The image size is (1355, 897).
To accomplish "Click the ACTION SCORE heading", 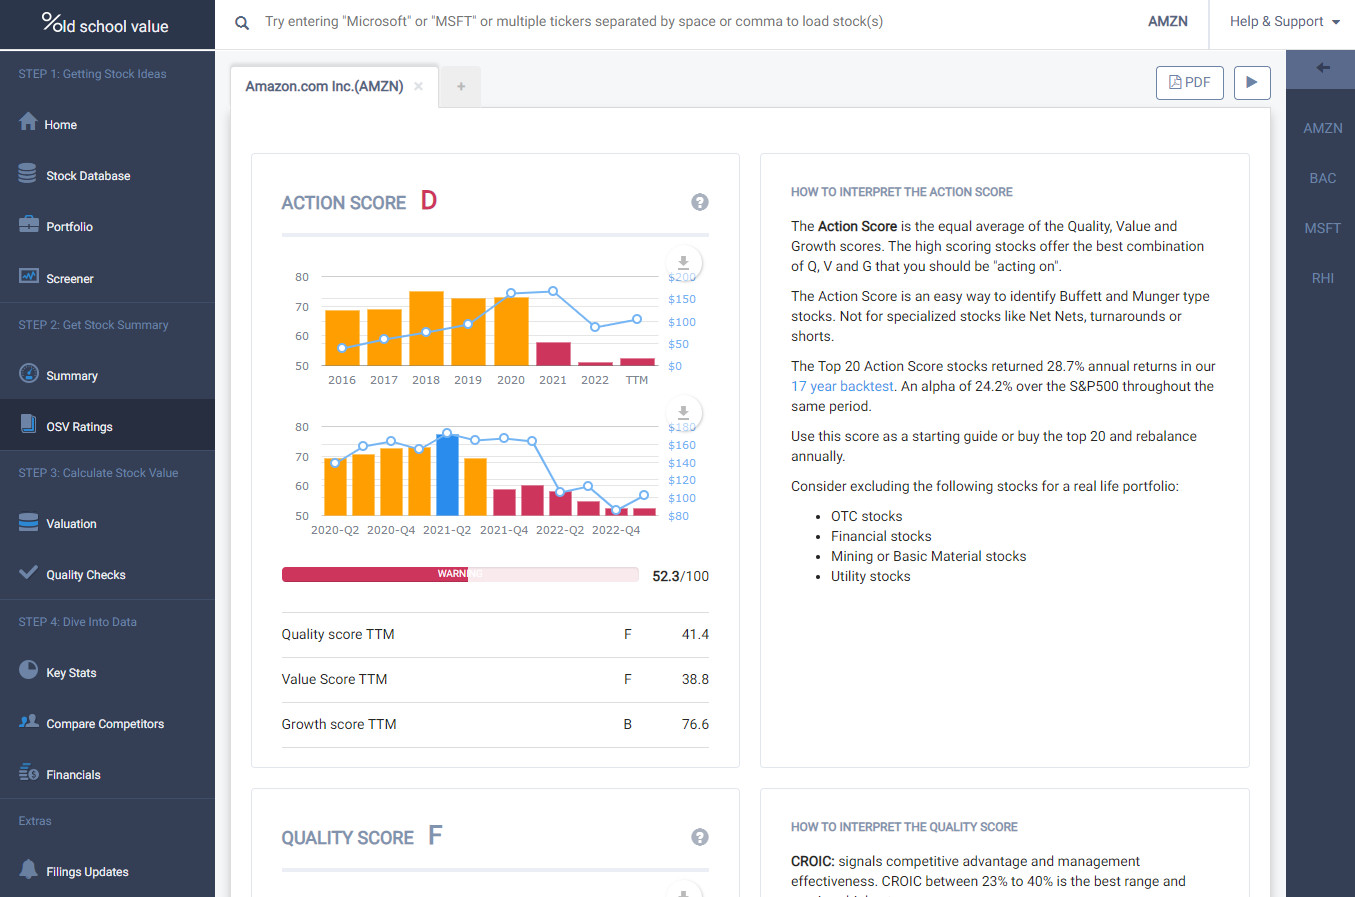I will point(343,203).
